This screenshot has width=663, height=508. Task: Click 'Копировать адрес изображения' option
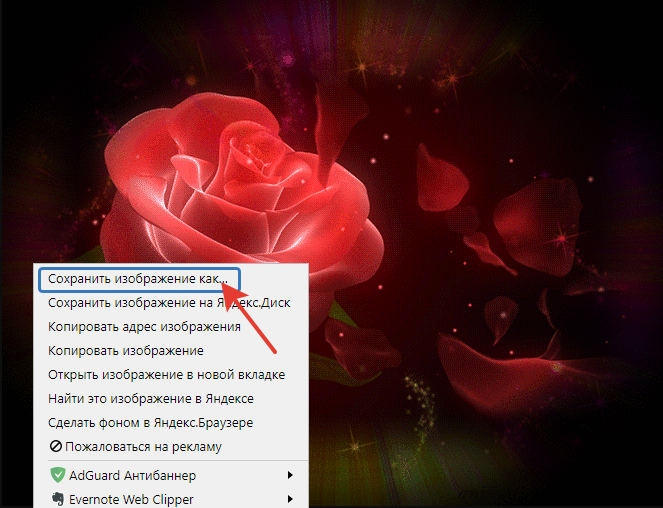[x=171, y=327]
